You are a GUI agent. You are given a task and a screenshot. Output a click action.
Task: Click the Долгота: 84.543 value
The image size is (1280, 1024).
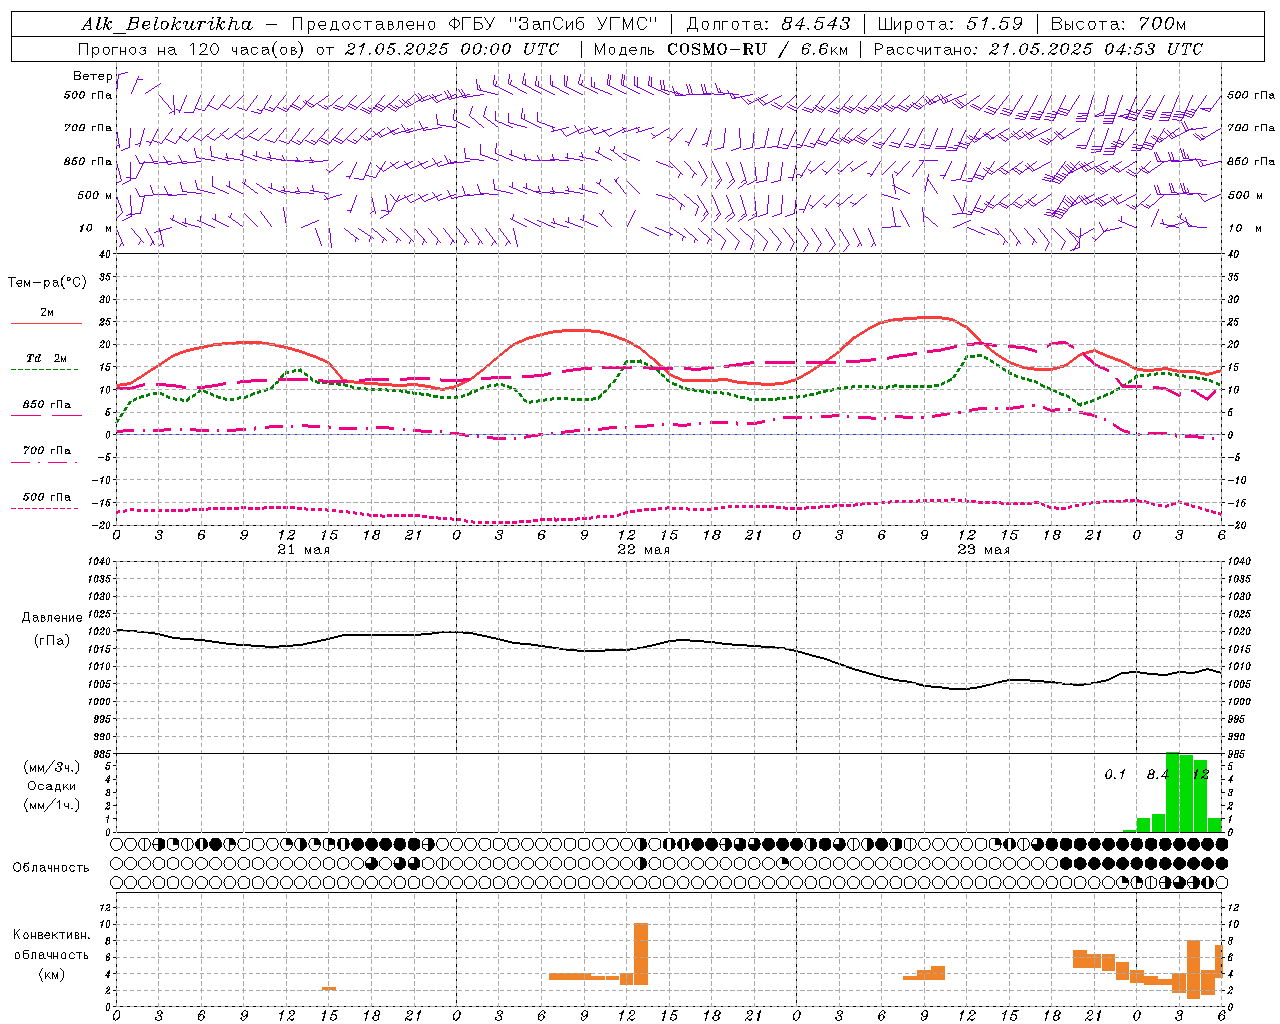768,24
